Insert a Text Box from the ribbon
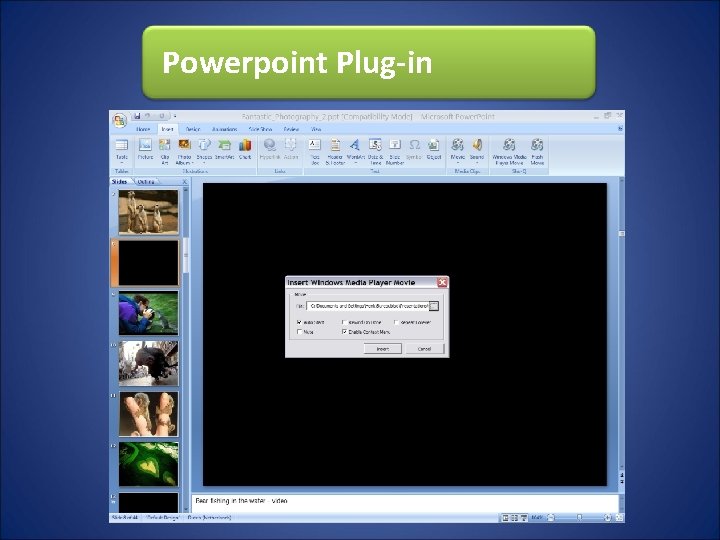The height and width of the screenshot is (540, 720). (x=315, y=152)
